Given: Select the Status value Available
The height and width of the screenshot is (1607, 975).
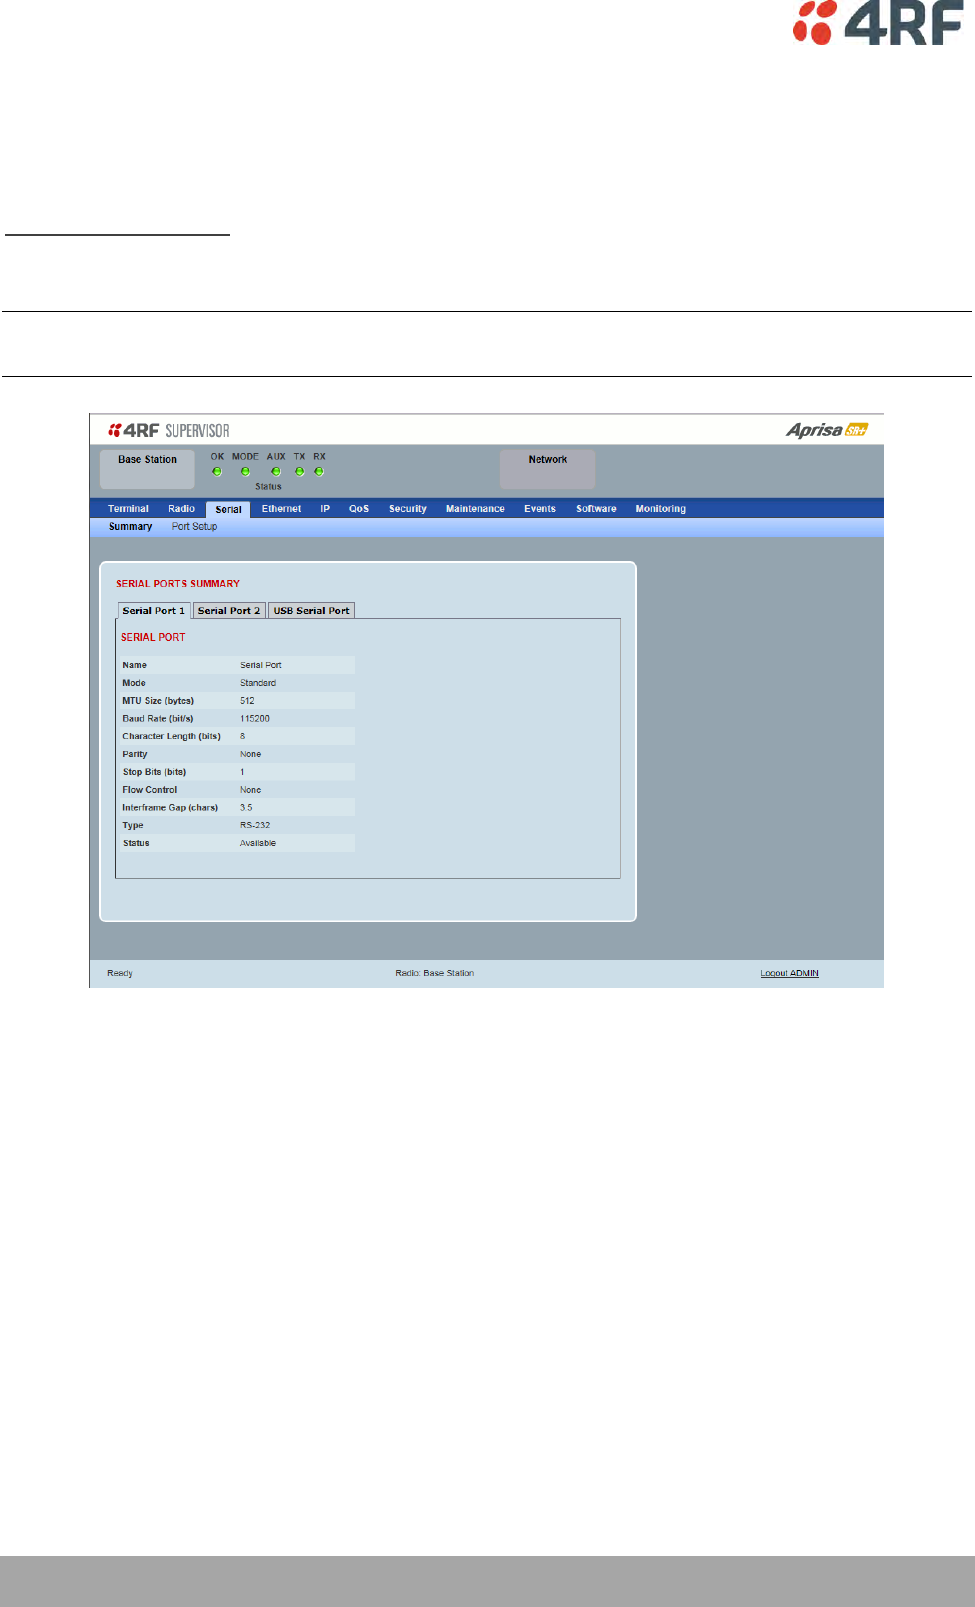Looking at the screenshot, I should tap(258, 844).
